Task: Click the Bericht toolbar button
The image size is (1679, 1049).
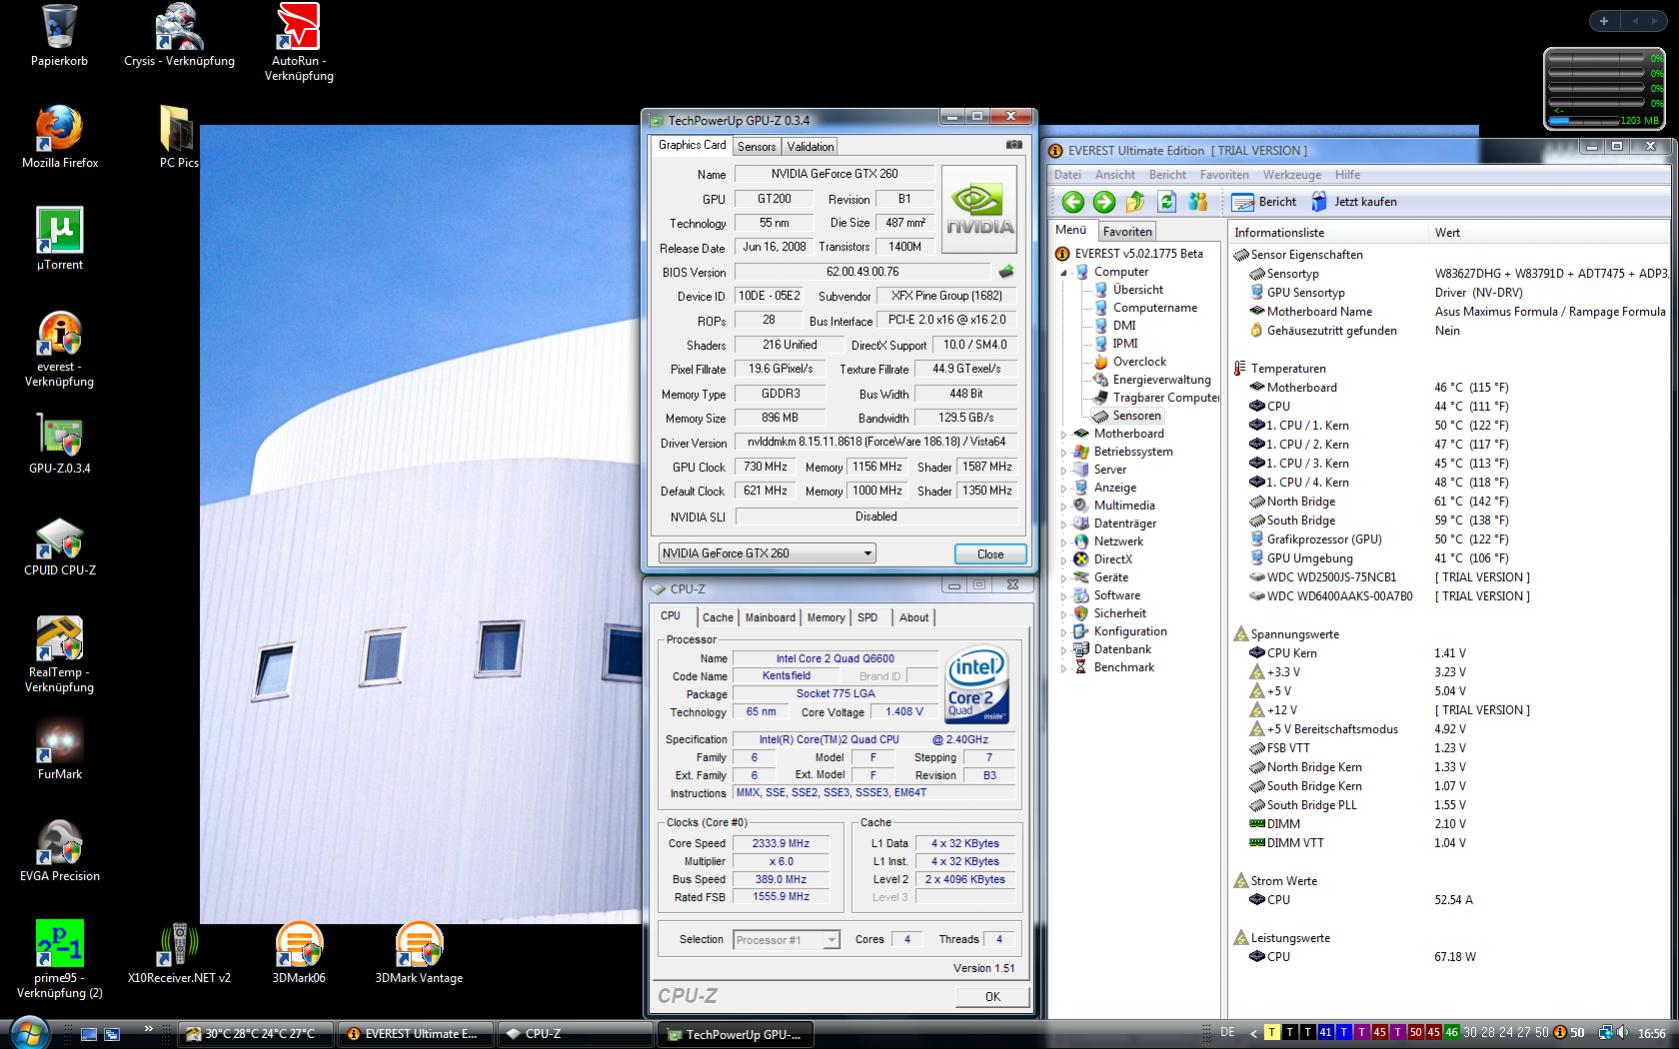Action: pos(1264,202)
